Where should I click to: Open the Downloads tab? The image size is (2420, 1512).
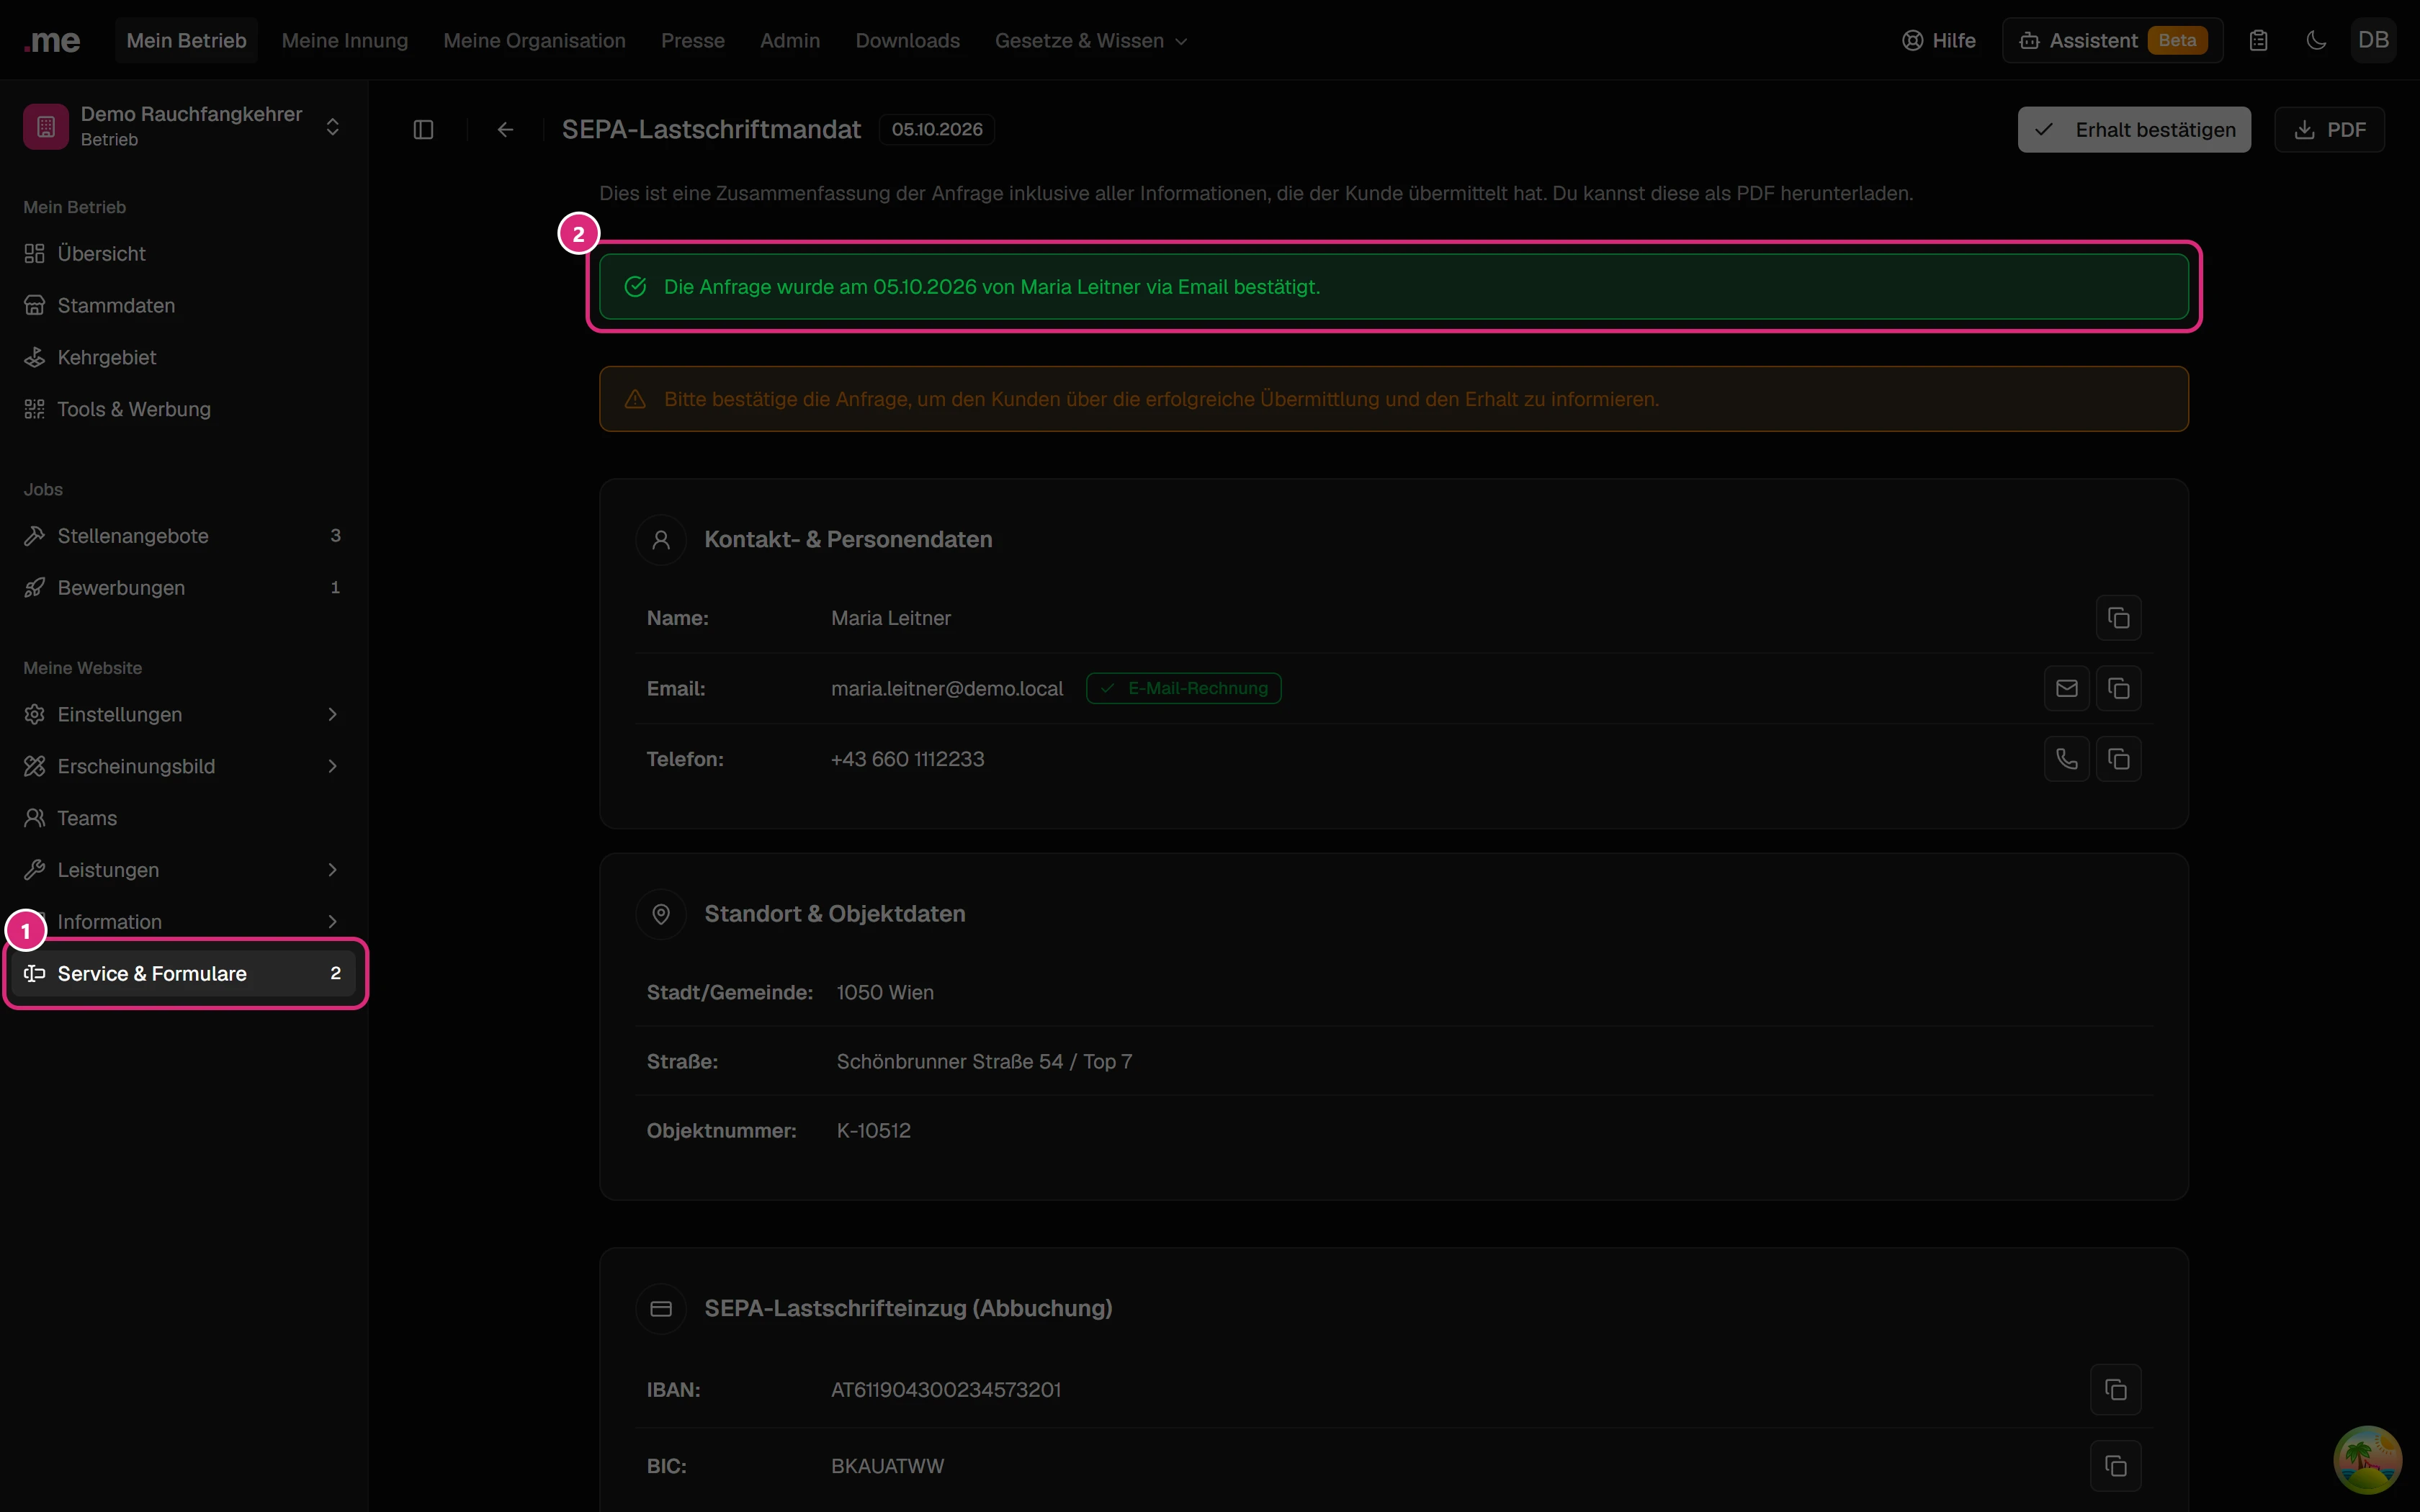(x=907, y=41)
